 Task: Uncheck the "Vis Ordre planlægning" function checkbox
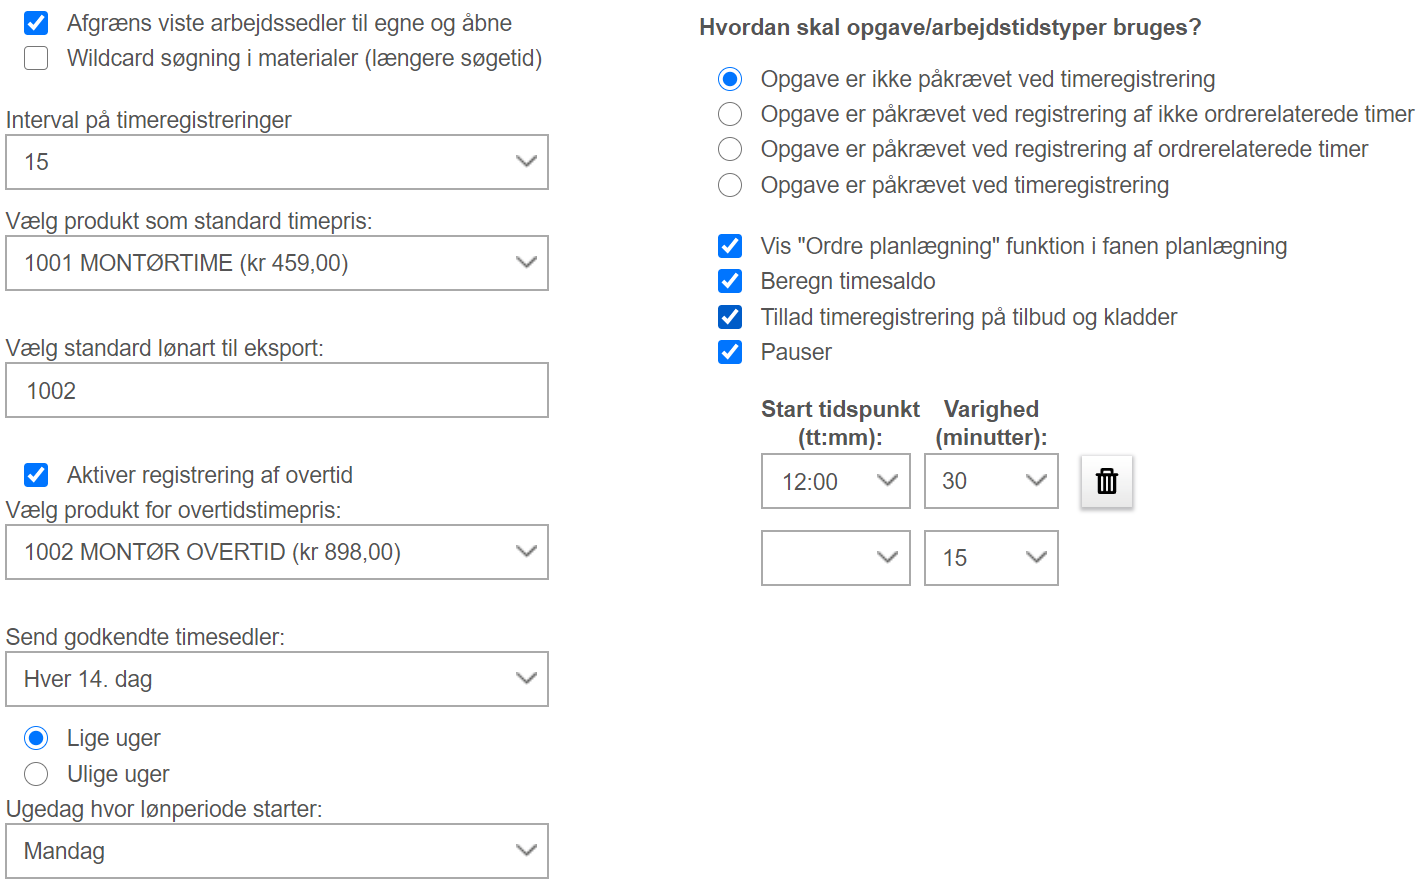click(x=730, y=246)
